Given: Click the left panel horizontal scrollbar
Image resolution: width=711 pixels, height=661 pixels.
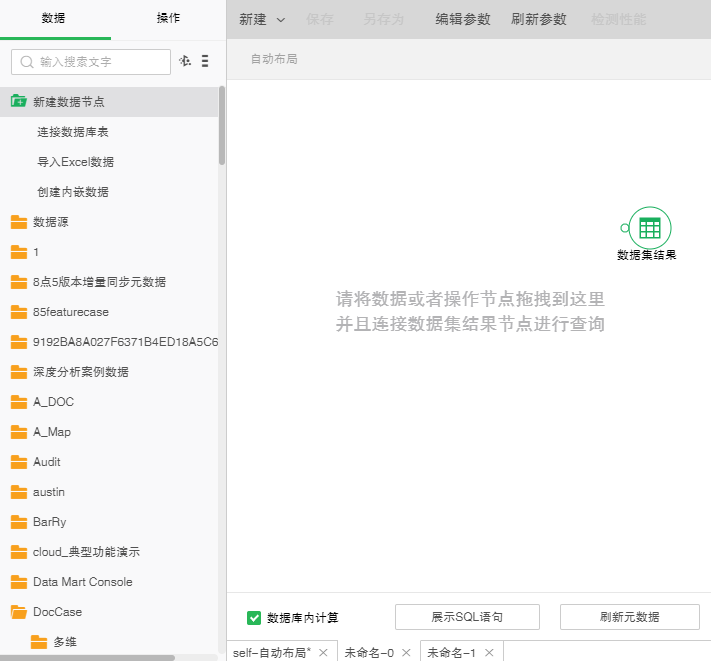Looking at the screenshot, I should point(88,657).
